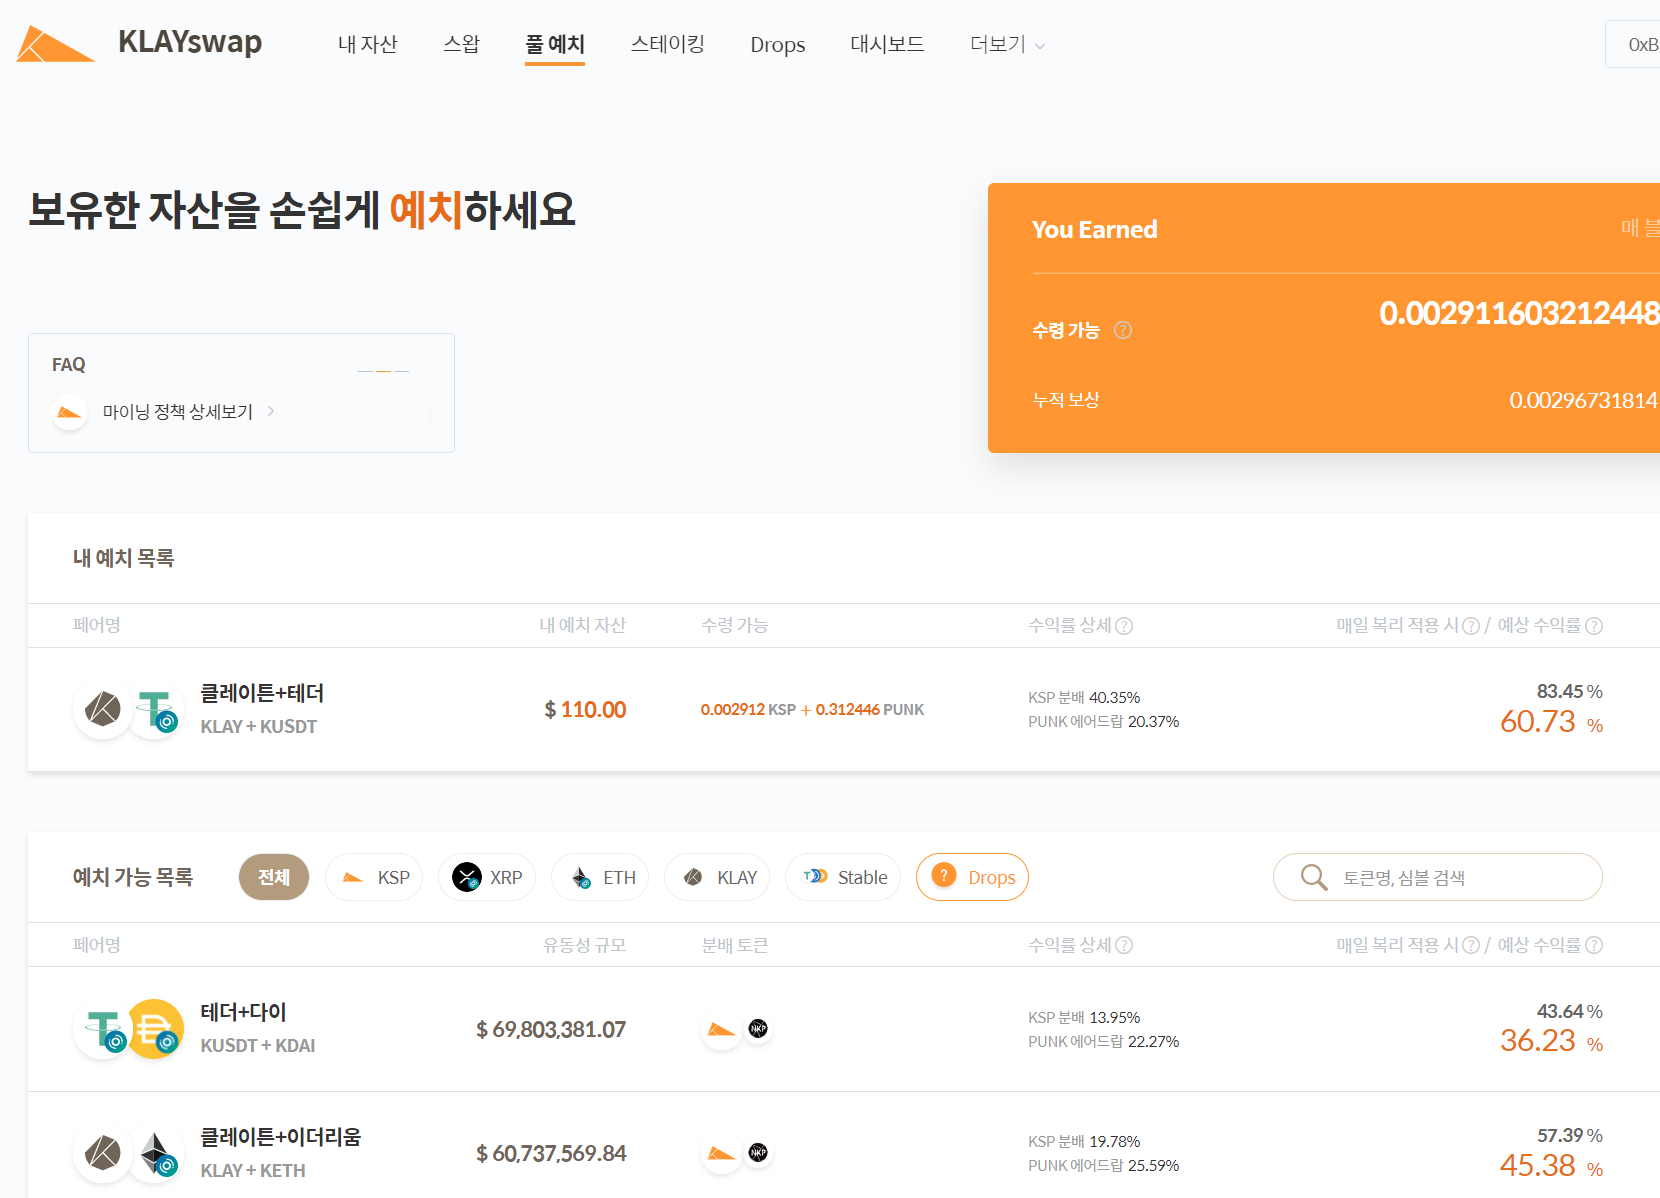Click the help icon next to 수령 가능

point(1123,330)
